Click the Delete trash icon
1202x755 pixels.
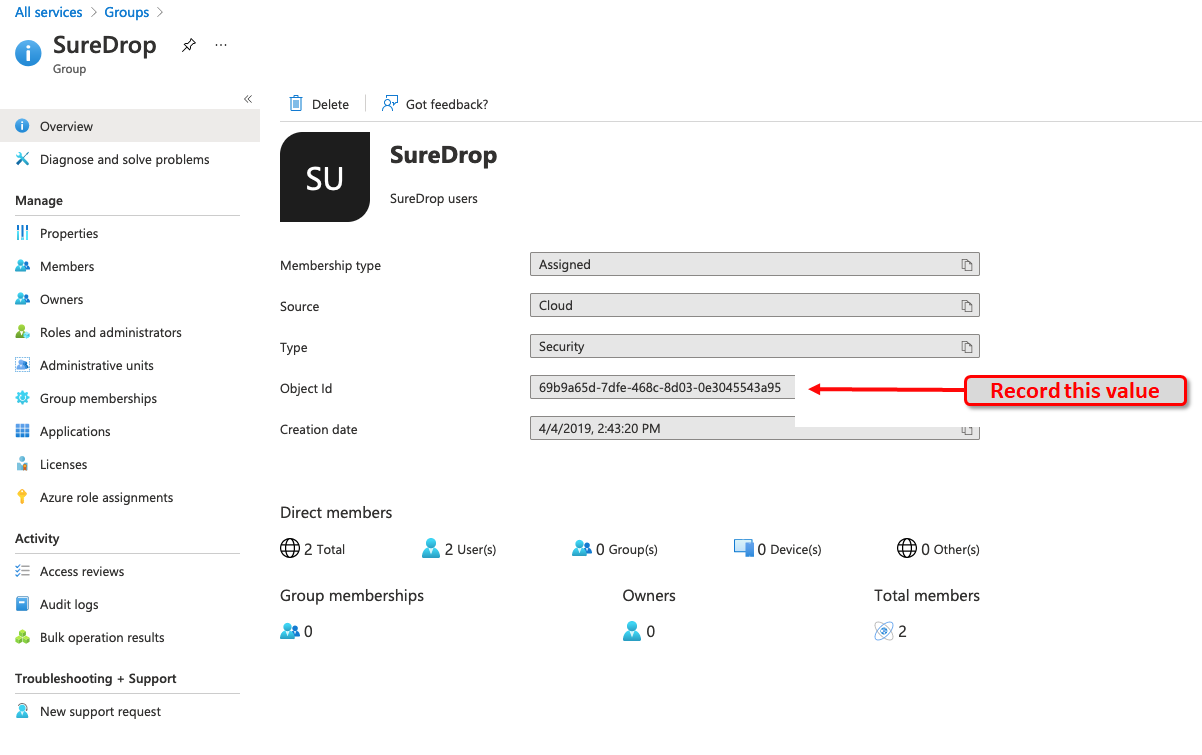[296, 103]
